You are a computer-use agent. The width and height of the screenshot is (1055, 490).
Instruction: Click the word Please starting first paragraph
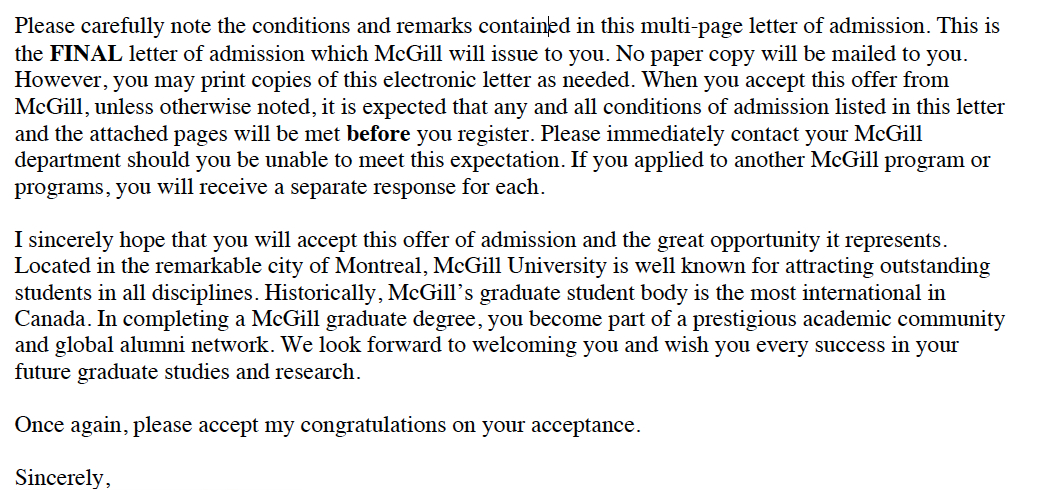pos(45,26)
